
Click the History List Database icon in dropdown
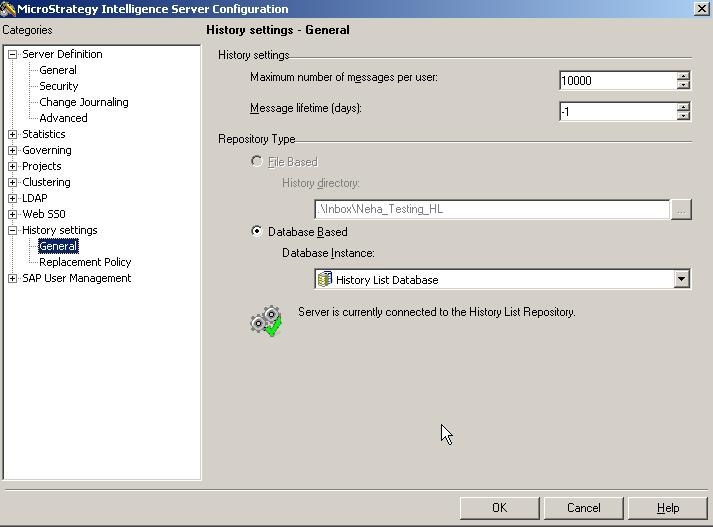click(x=325, y=280)
